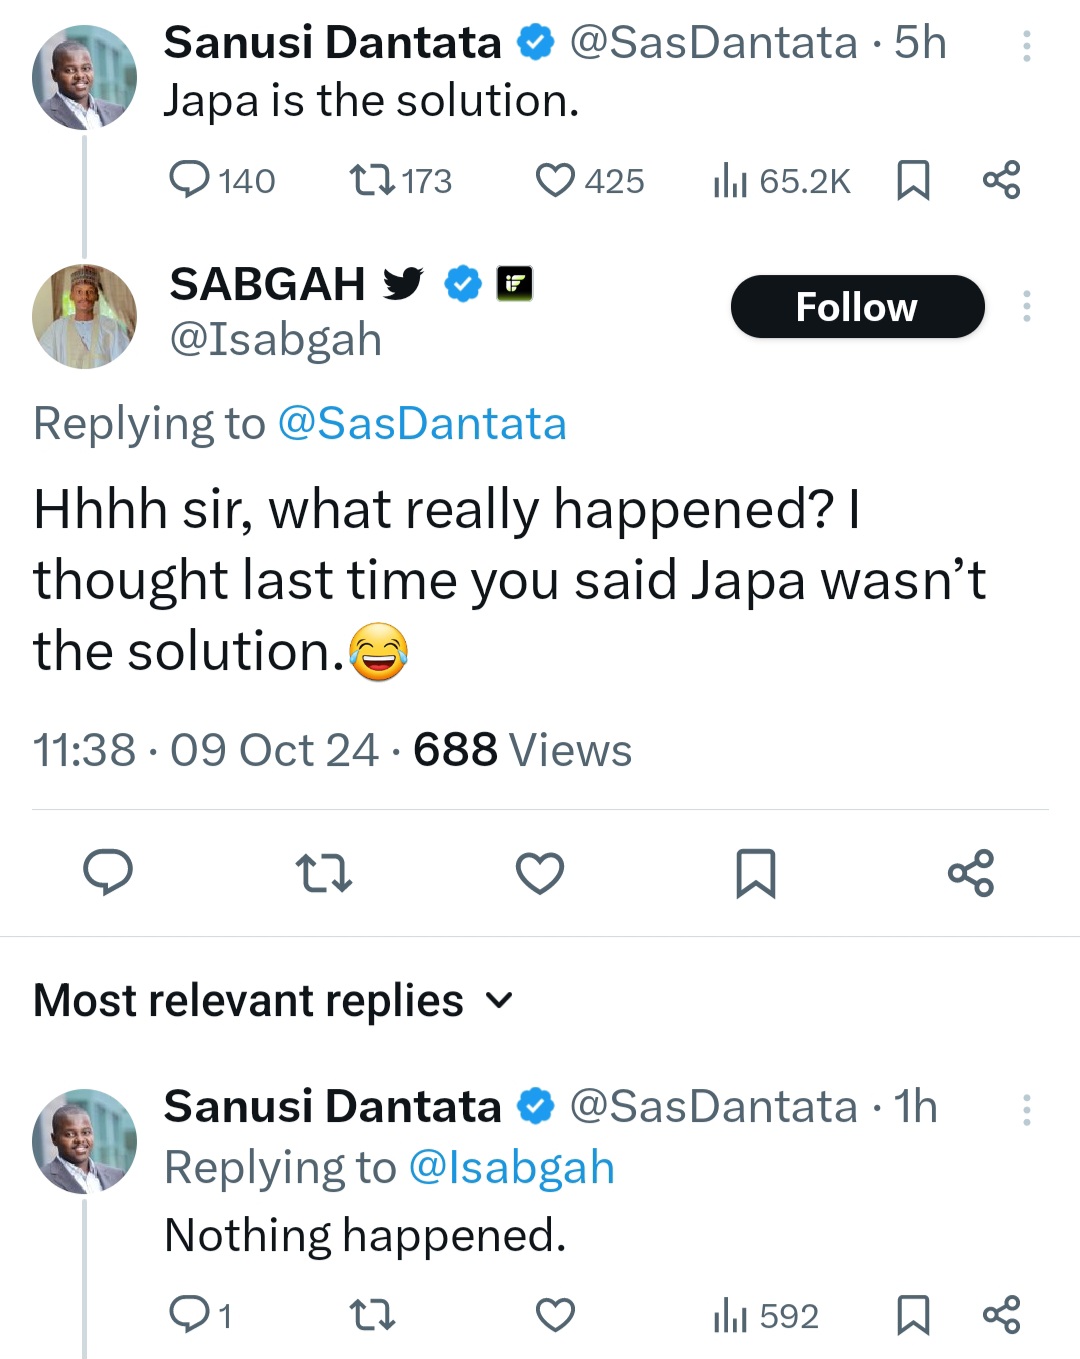Follow the SABGAH account

857,307
